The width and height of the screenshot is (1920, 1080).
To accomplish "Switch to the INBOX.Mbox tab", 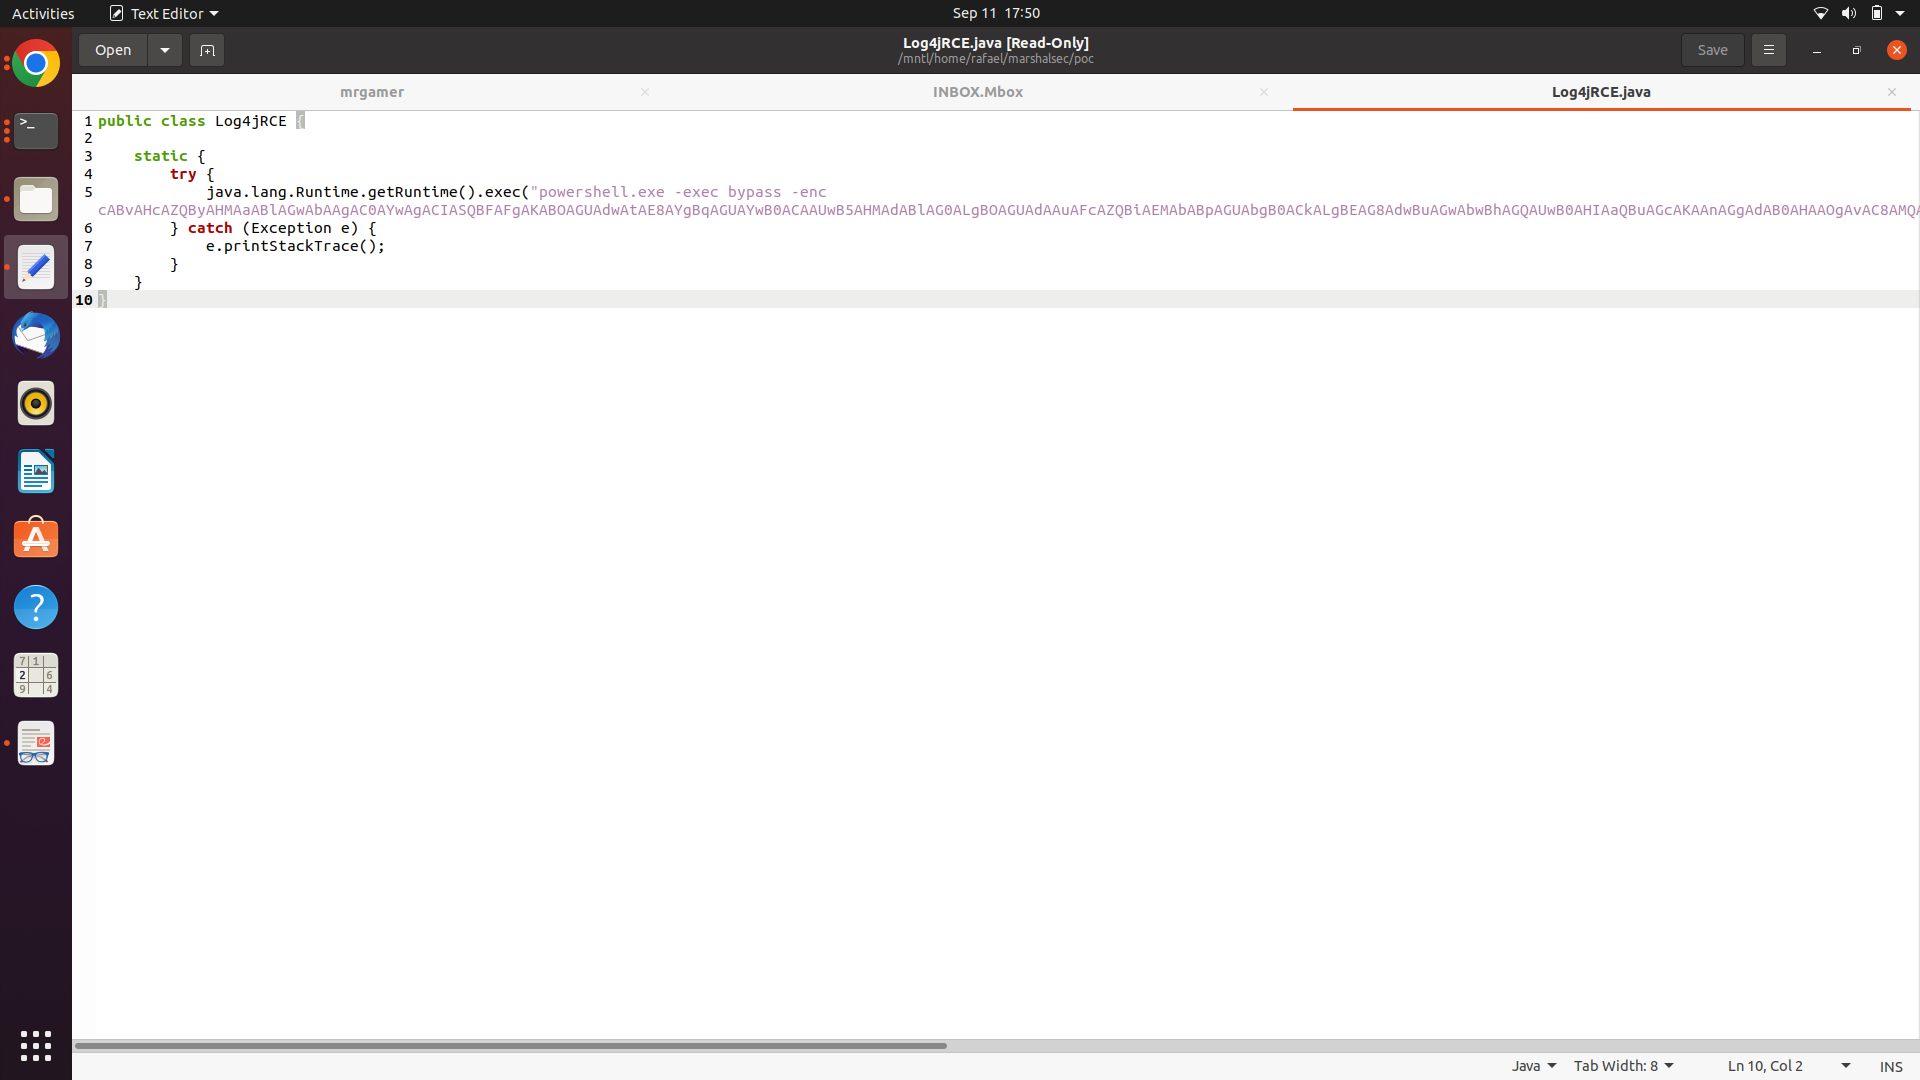I will 978,91.
